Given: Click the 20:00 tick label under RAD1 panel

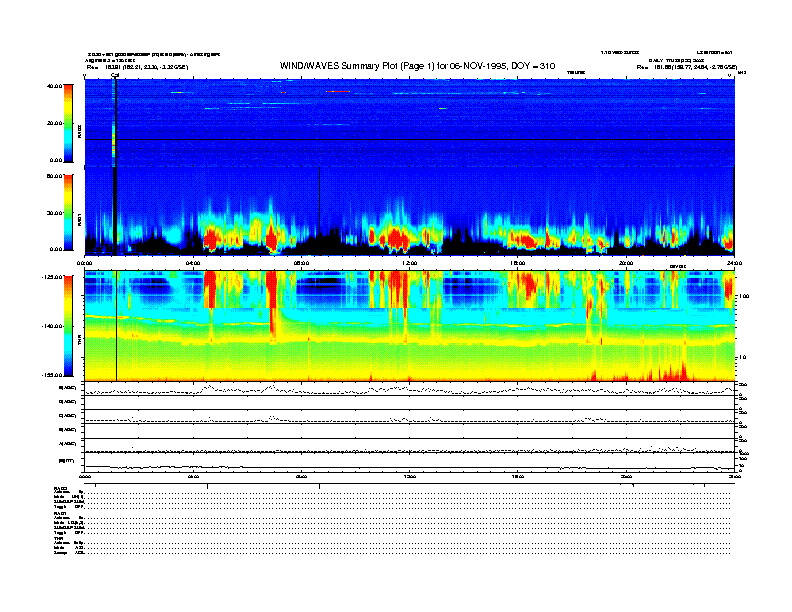Looking at the screenshot, I should click(626, 263).
